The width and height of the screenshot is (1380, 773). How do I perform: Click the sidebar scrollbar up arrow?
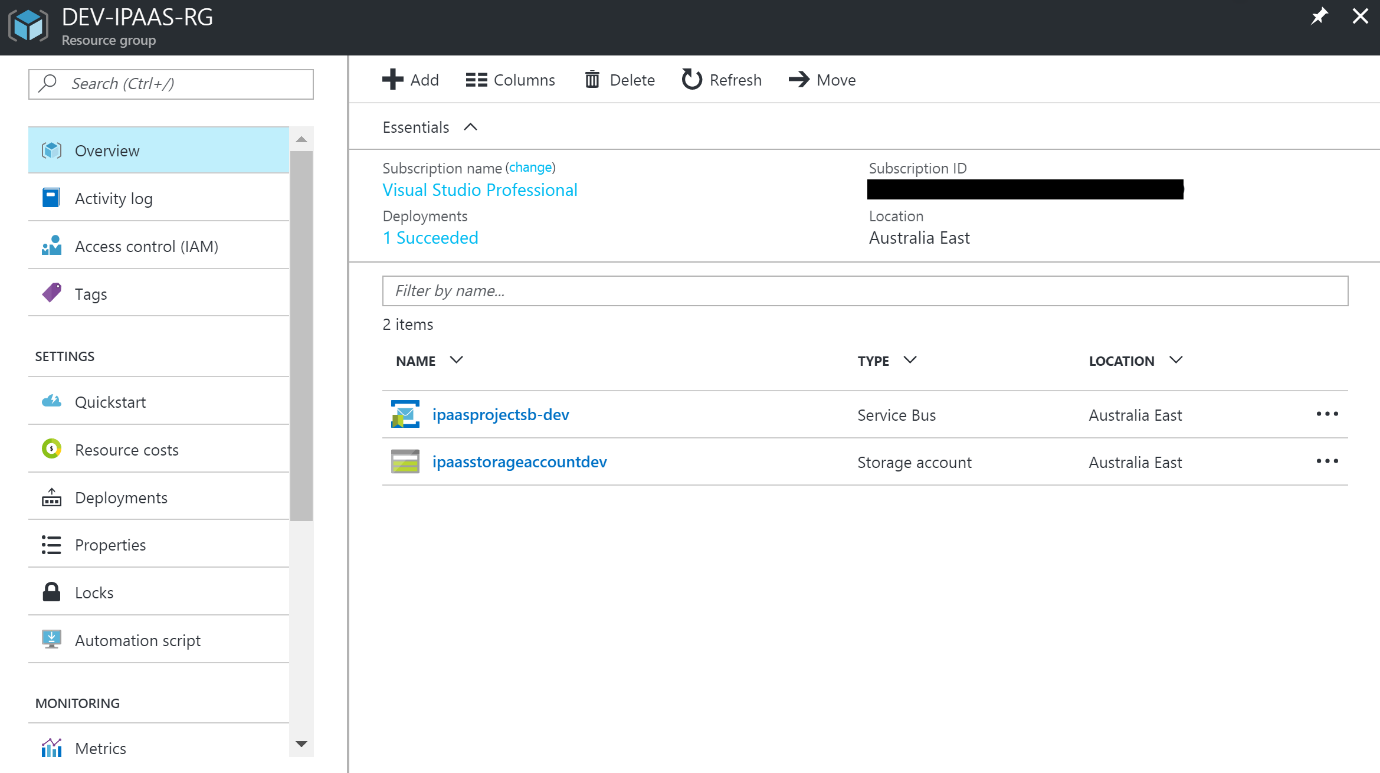(x=302, y=139)
